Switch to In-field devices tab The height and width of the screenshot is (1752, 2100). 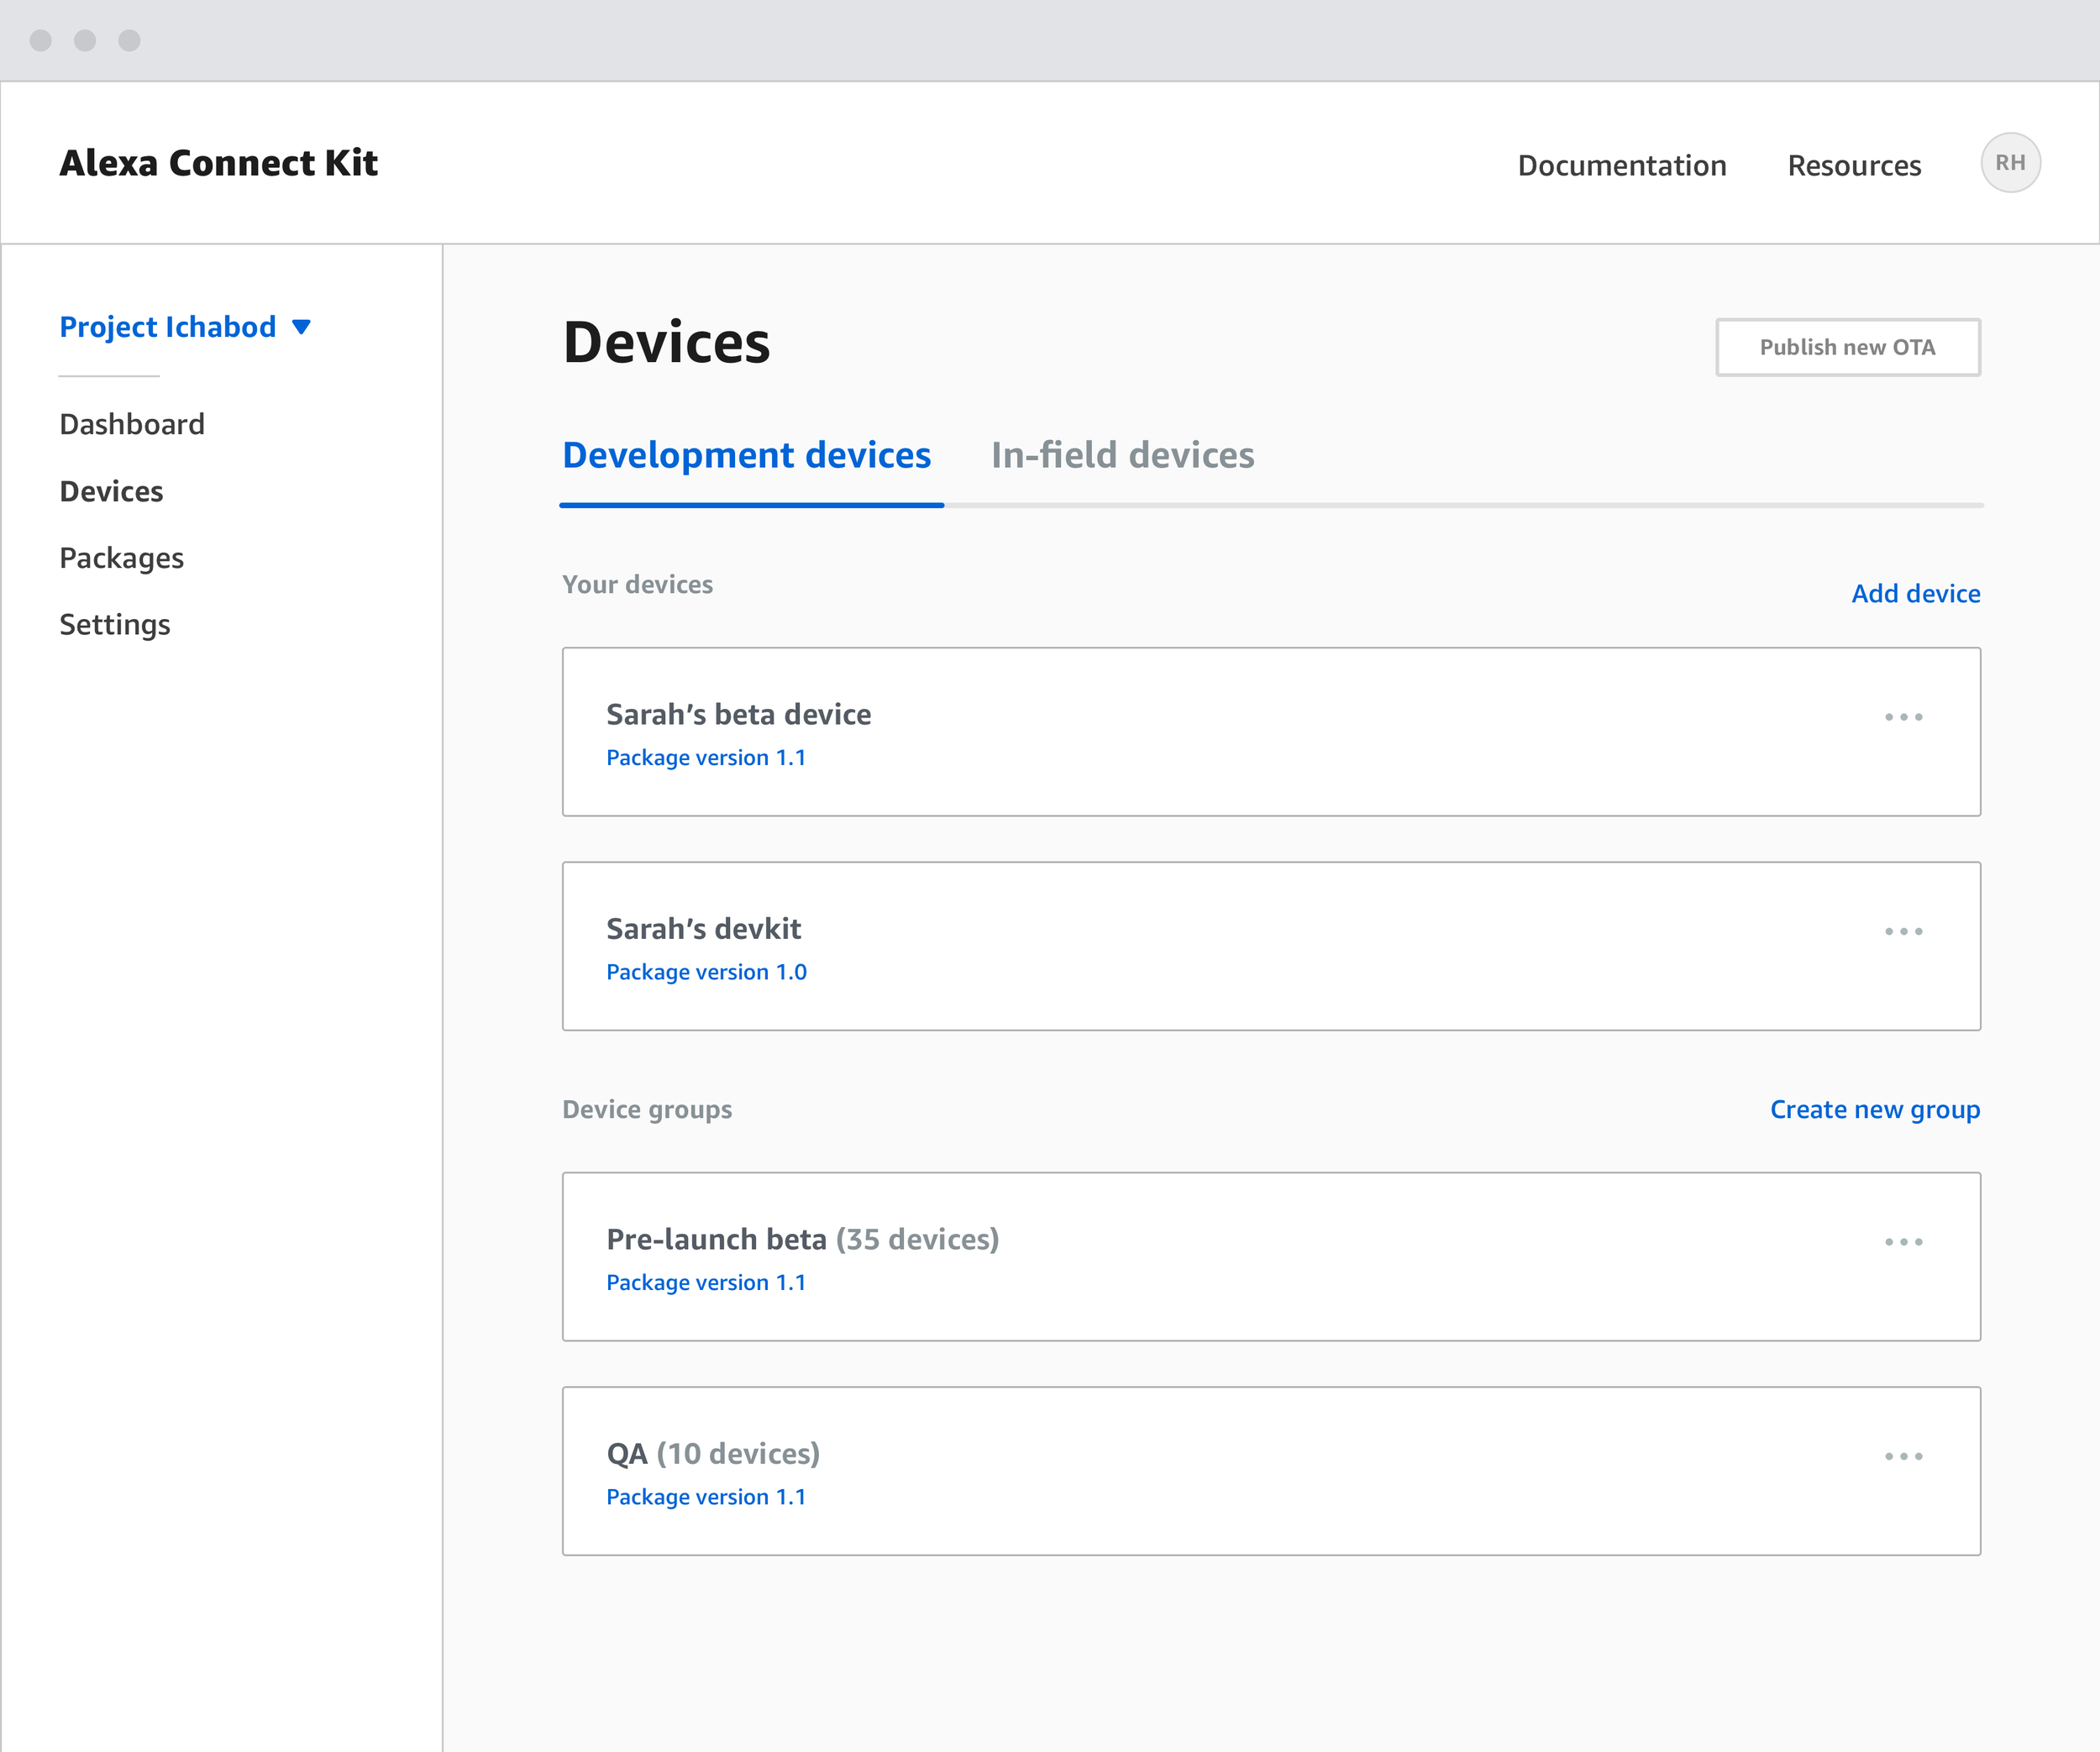(x=1122, y=455)
